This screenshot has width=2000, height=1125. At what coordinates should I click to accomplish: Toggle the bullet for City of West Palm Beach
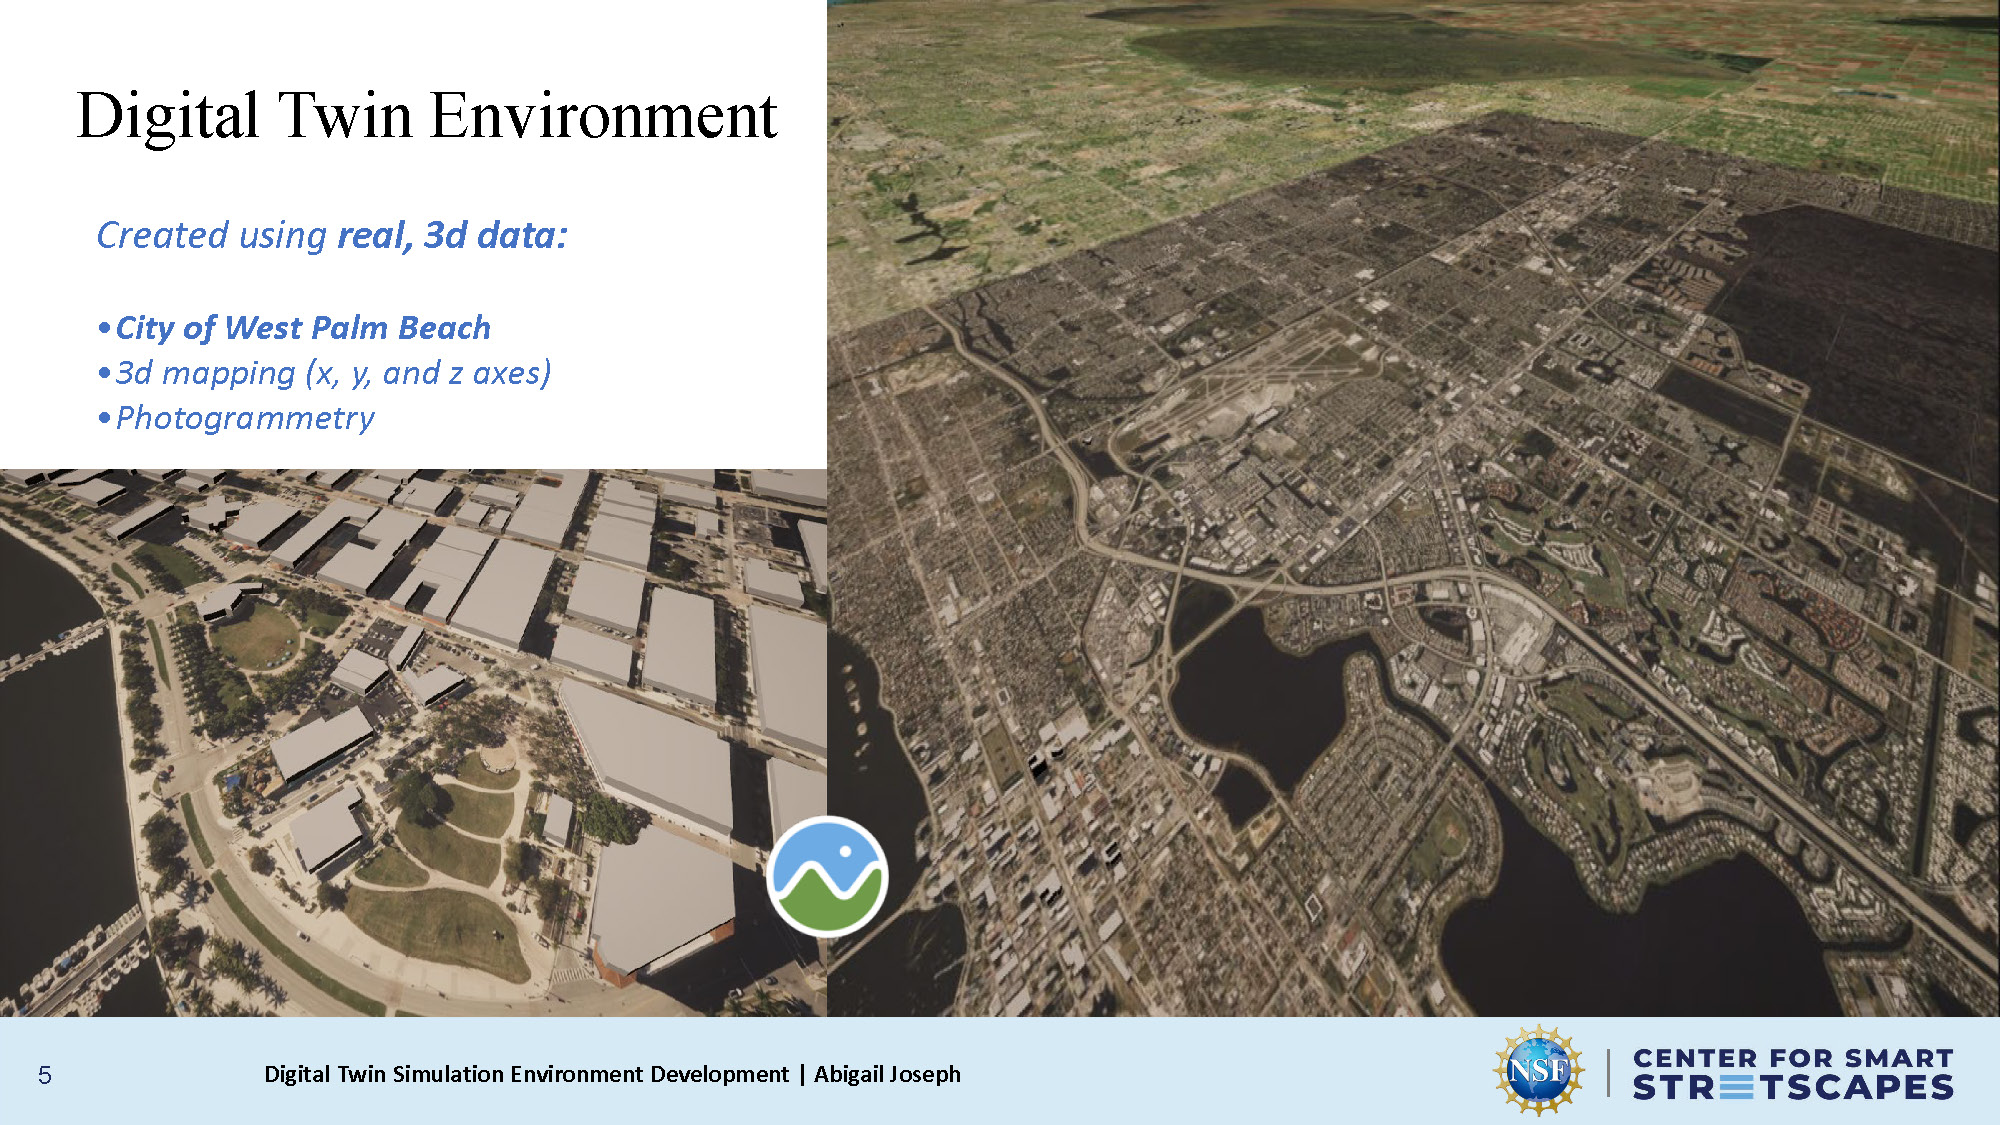[104, 326]
